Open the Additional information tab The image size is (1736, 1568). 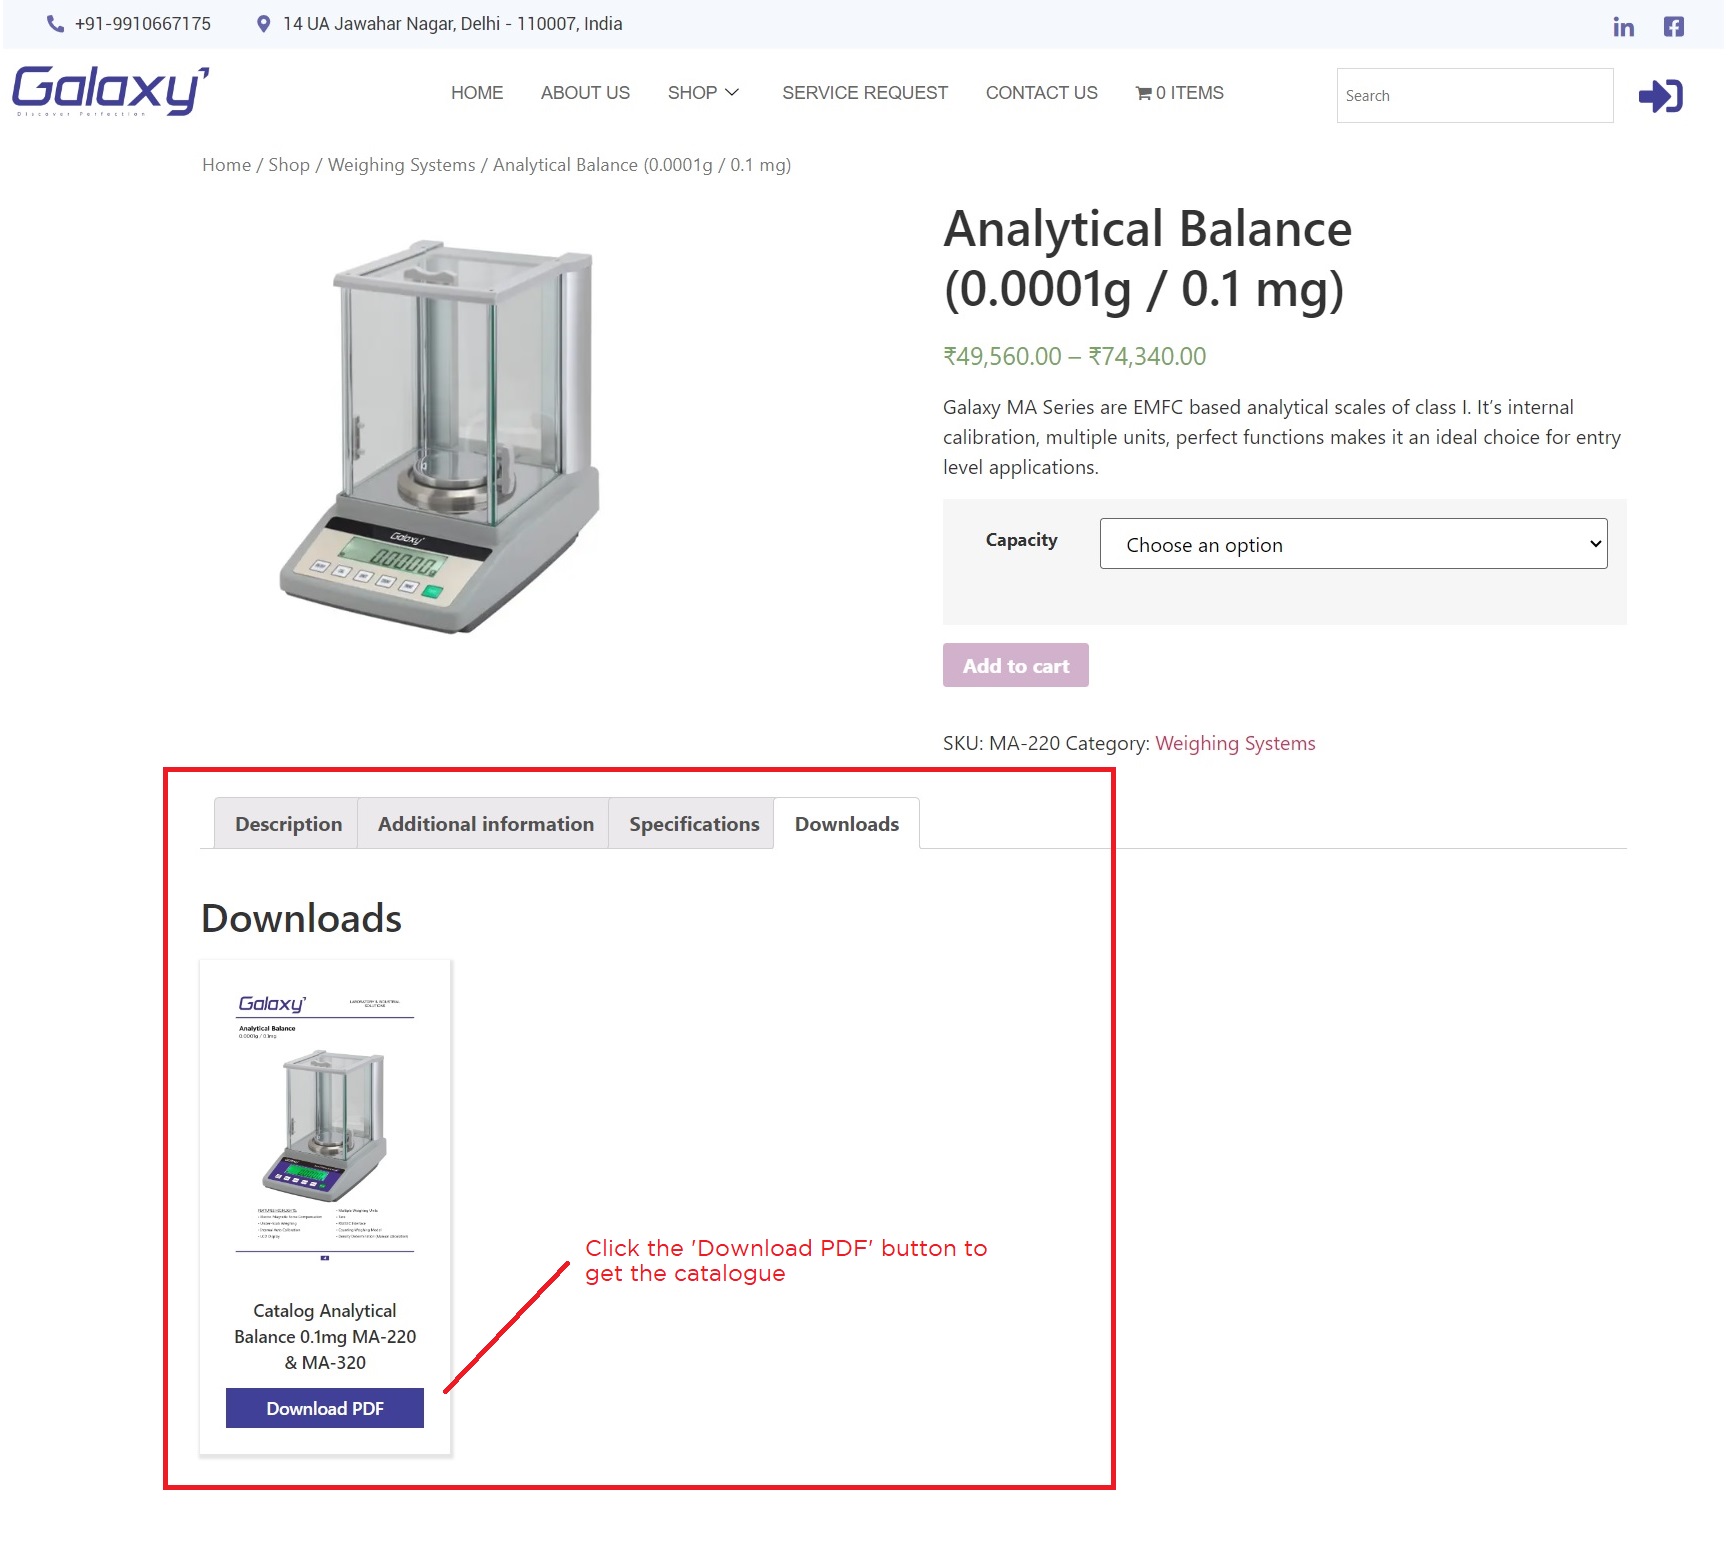click(x=485, y=823)
